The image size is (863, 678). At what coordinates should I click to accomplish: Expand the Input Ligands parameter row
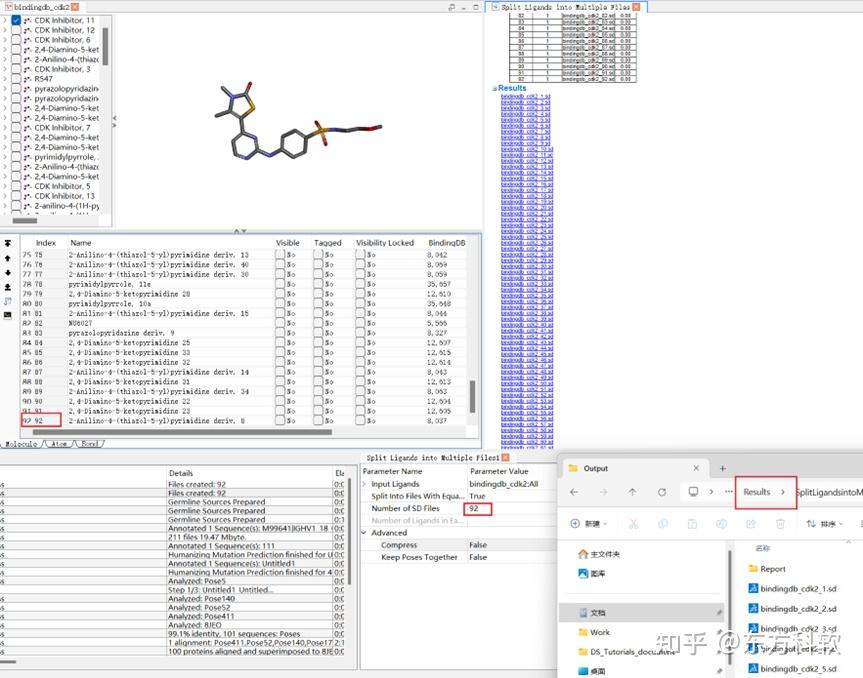(x=364, y=484)
